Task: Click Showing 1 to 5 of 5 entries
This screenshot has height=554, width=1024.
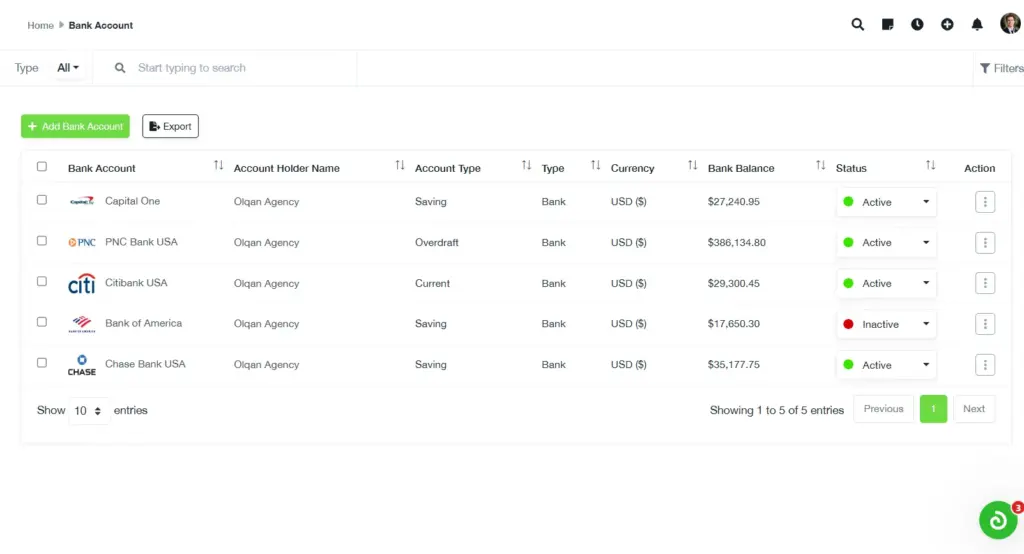Action: 776,410
